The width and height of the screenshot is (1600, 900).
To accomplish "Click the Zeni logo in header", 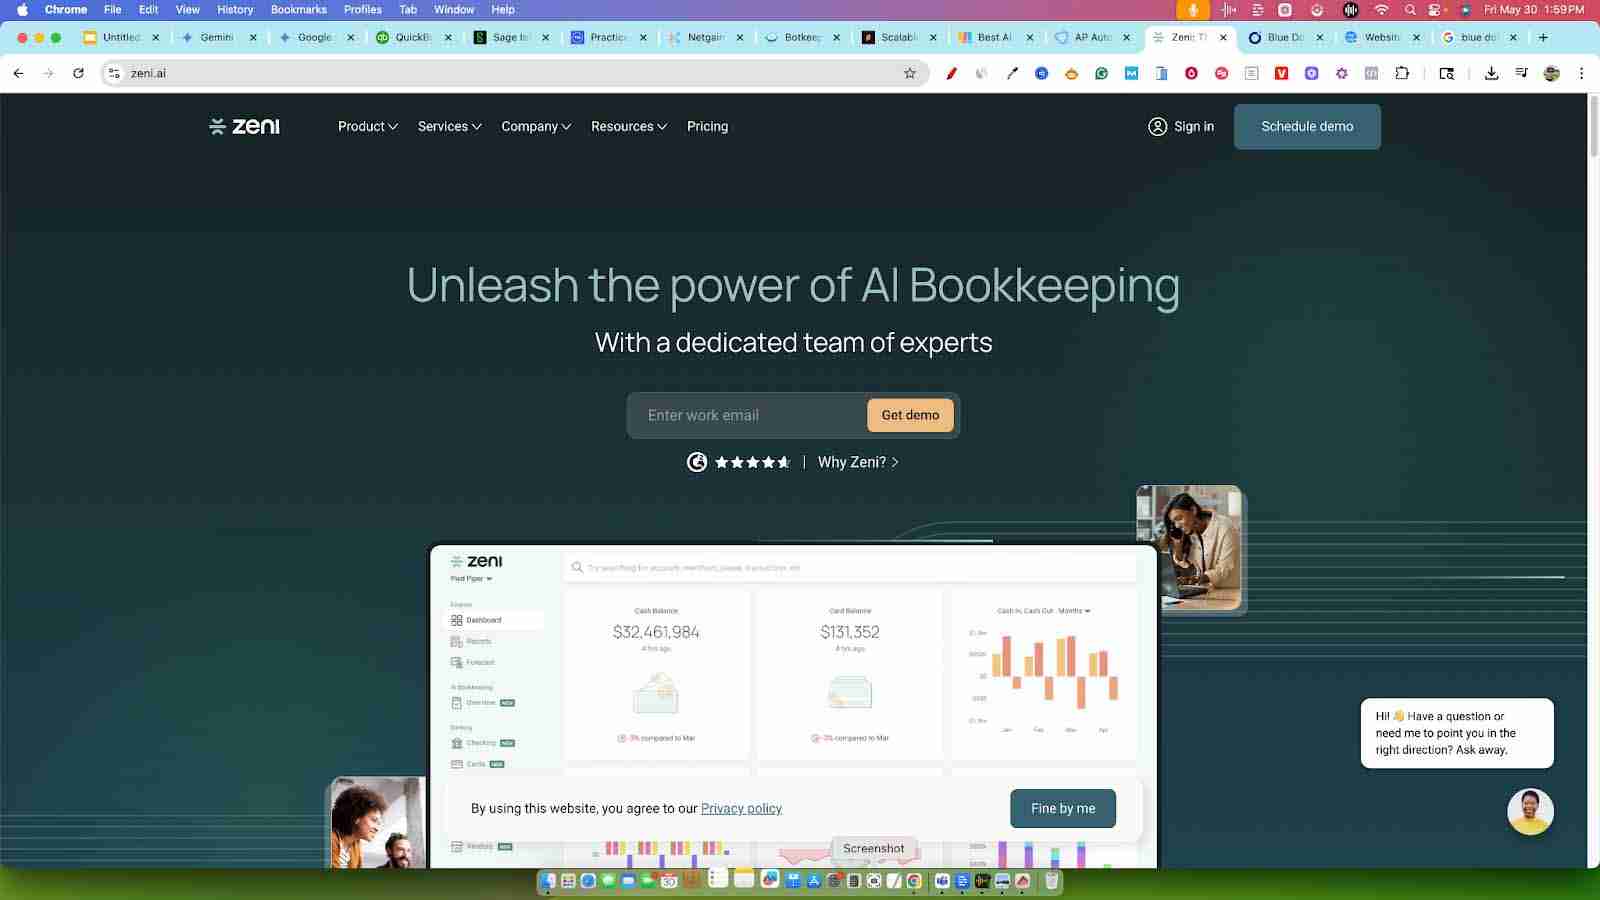I will 245,126.
